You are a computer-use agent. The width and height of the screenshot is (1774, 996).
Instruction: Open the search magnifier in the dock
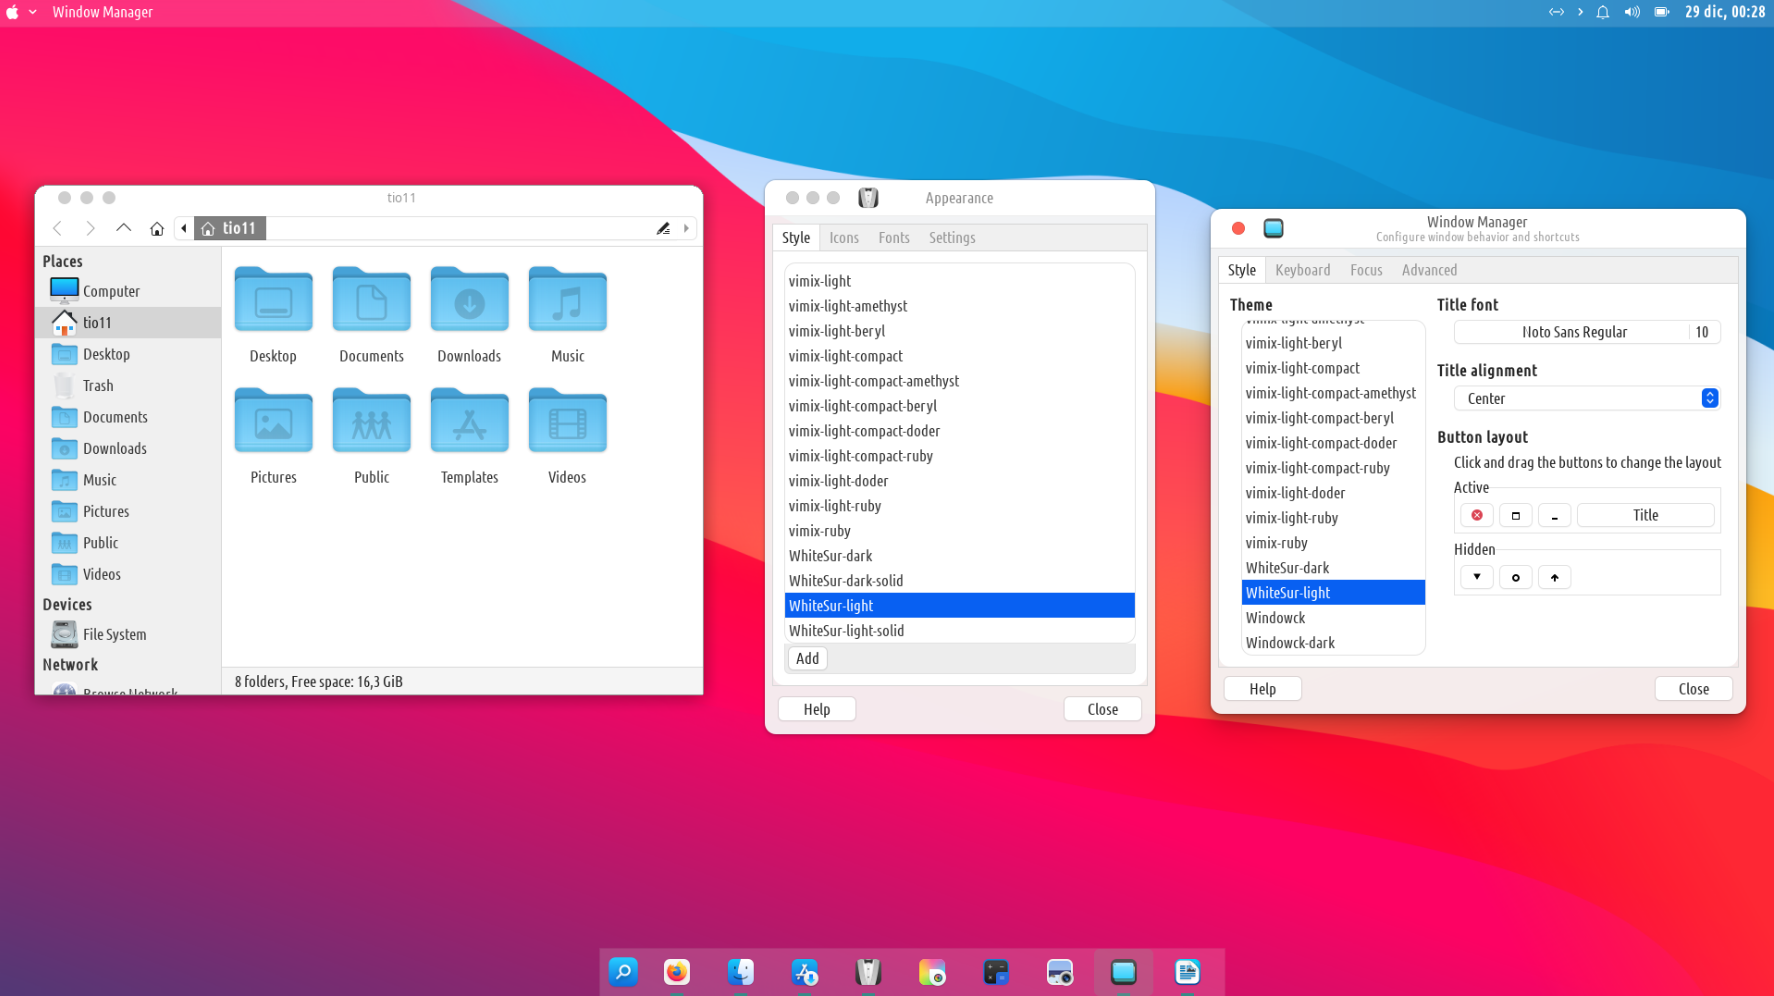(623, 972)
